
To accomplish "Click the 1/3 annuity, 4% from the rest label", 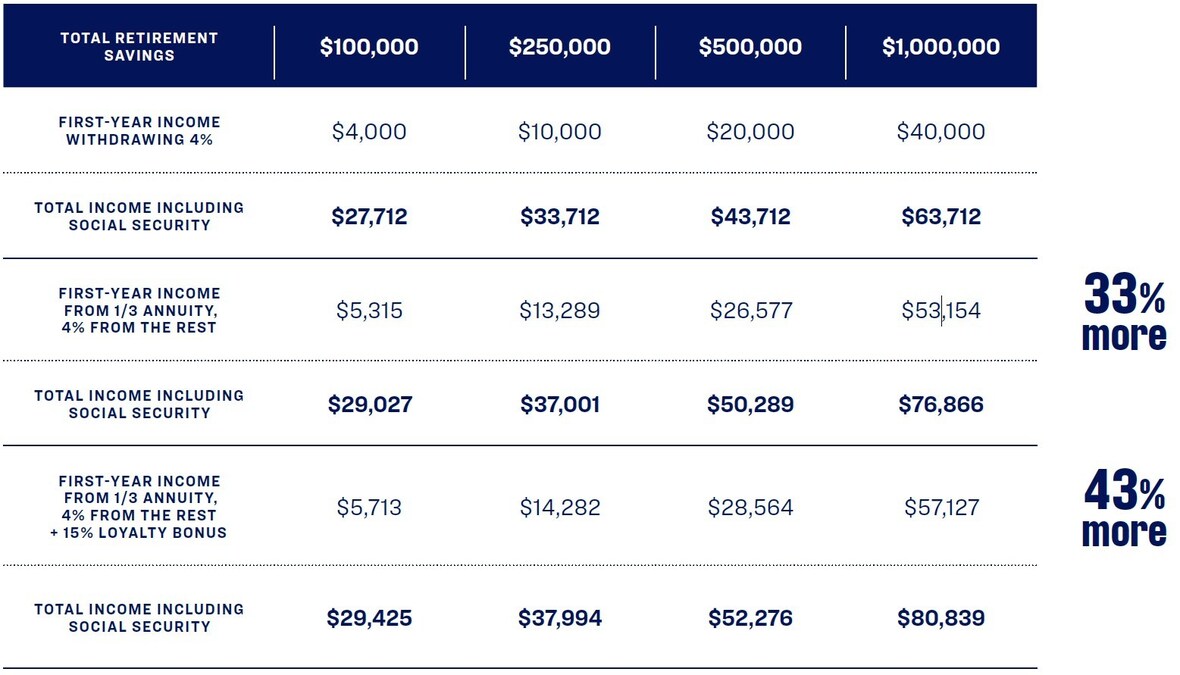I will 139,311.
